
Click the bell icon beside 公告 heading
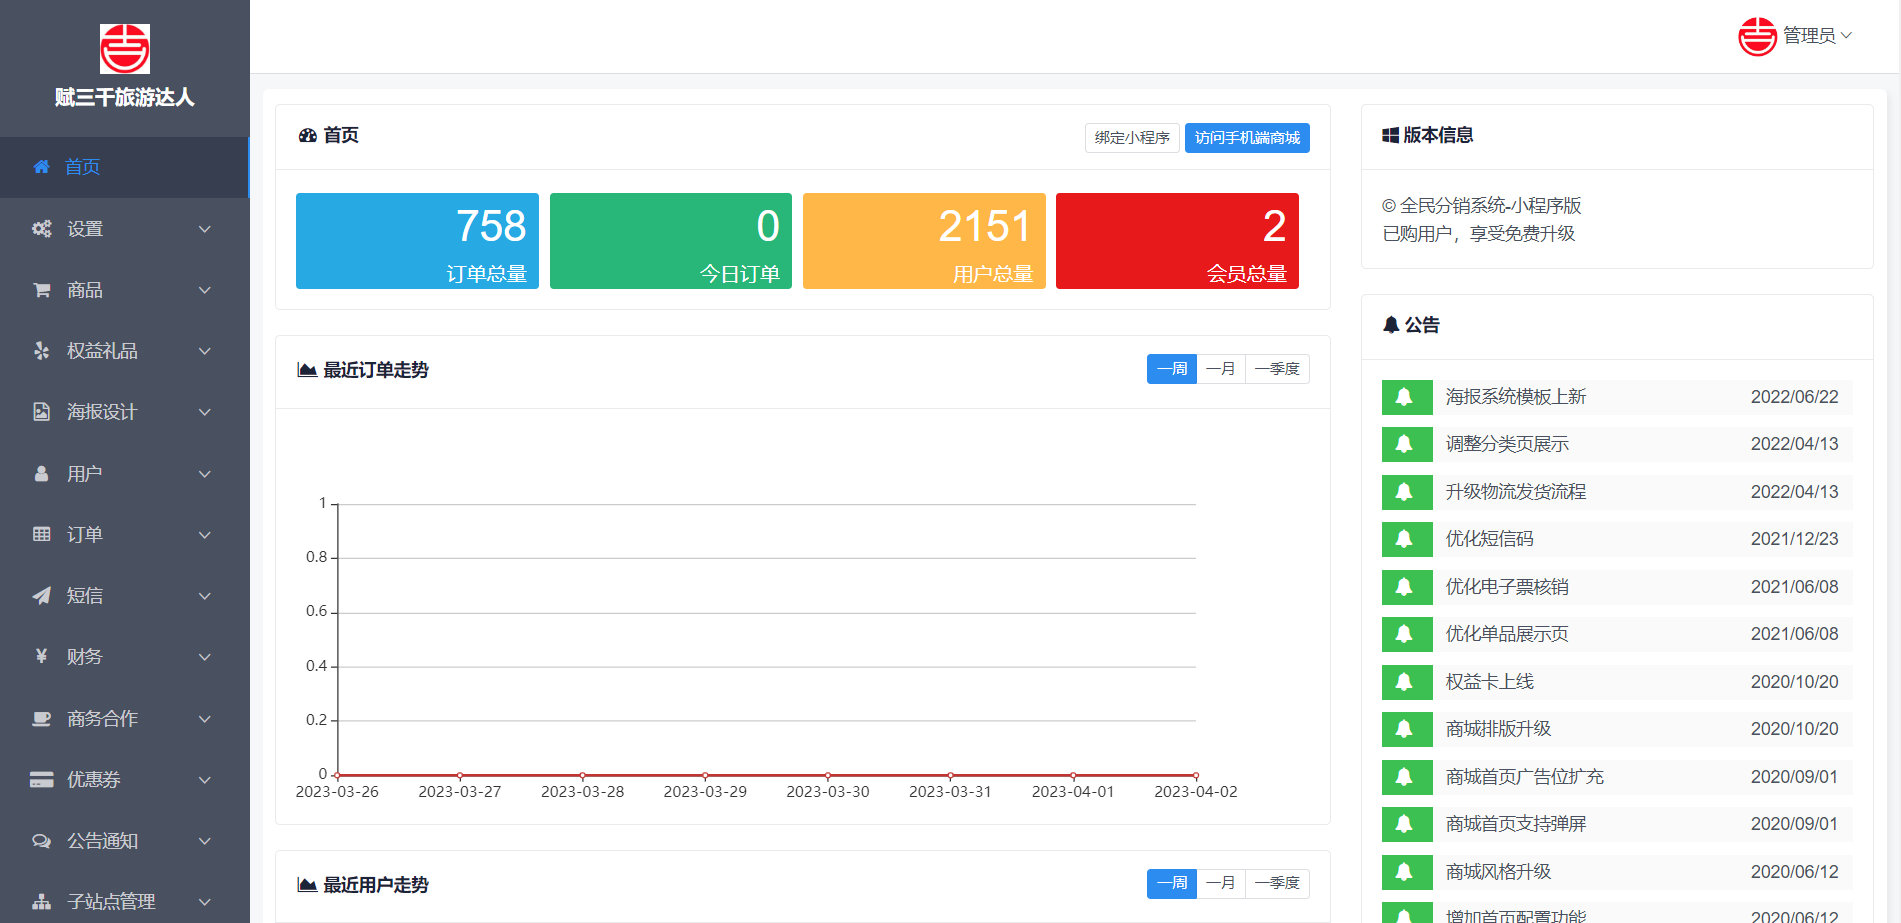[x=1390, y=325]
